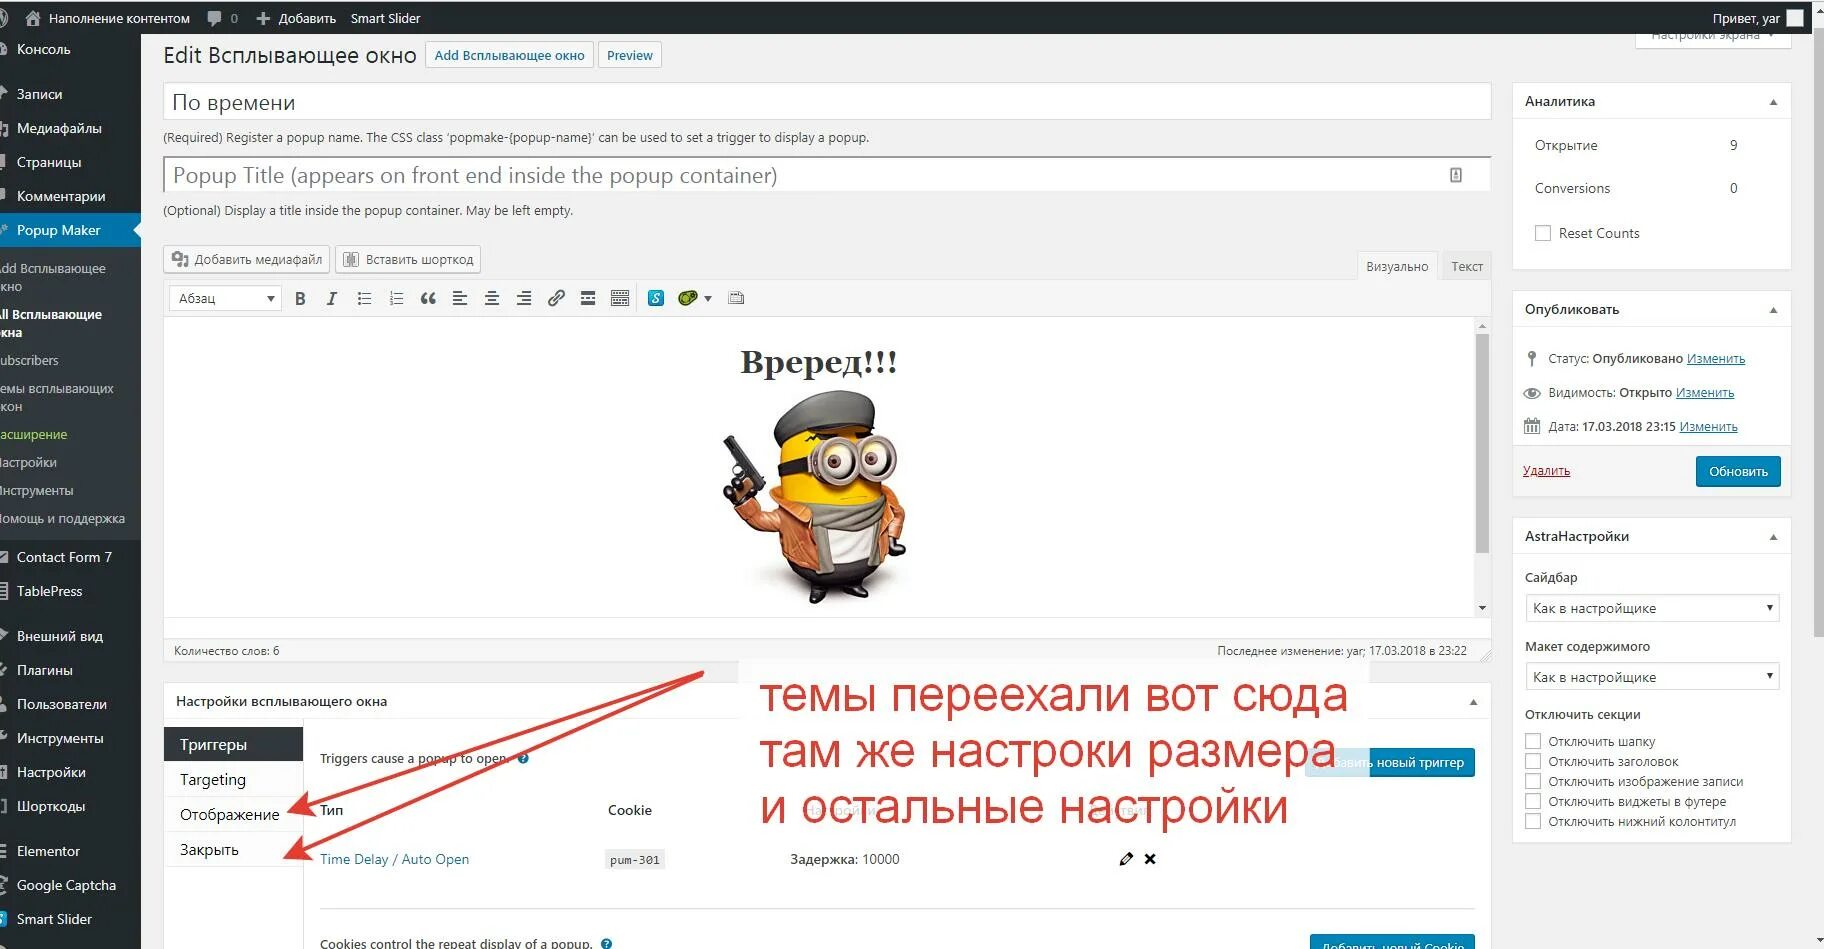The width and height of the screenshot is (1824, 949).
Task: Switch to the Текст editor tab
Action: tap(1467, 266)
